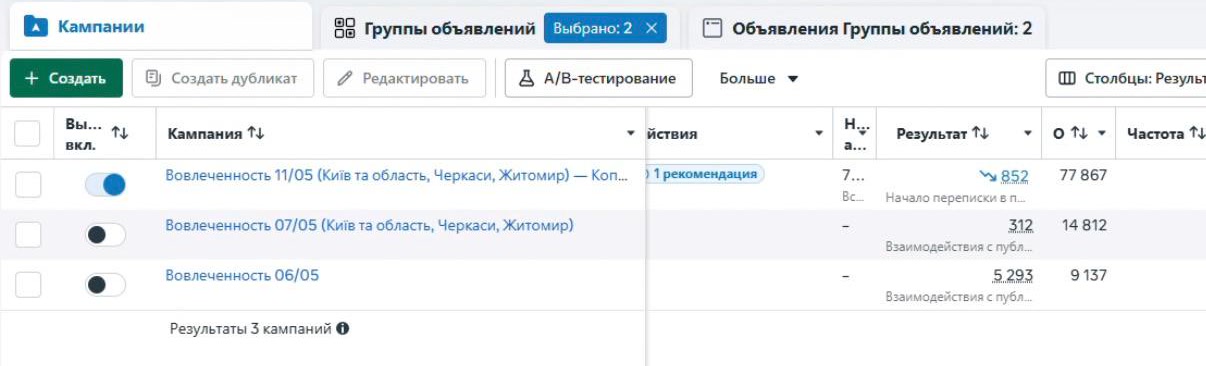
Task: Open действия column dropdown arrow
Action: (819, 134)
